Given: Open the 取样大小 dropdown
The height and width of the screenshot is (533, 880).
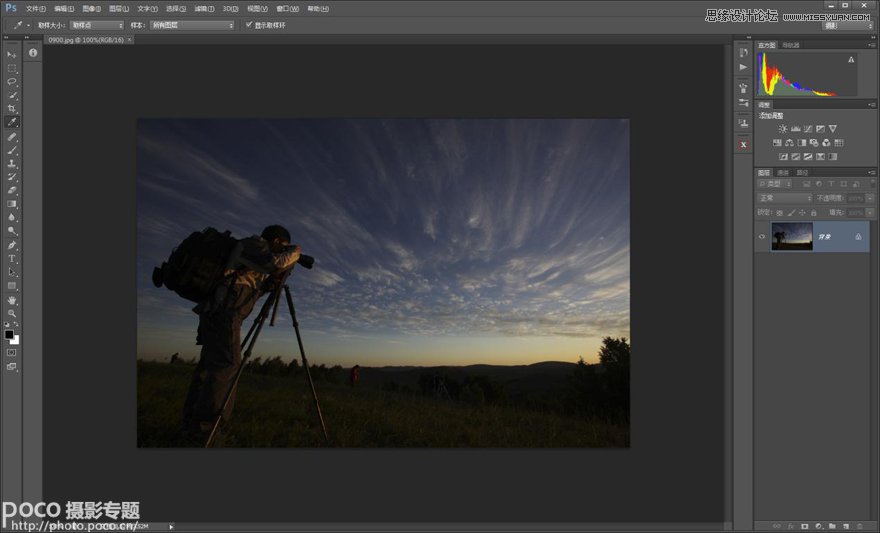Looking at the screenshot, I should [97, 25].
